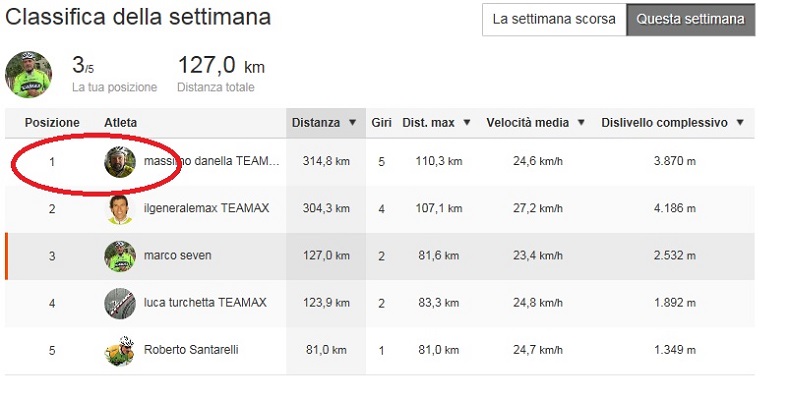Click the Posizione column header
Image resolution: width=790 pixels, height=397 pixels.
tap(52, 122)
